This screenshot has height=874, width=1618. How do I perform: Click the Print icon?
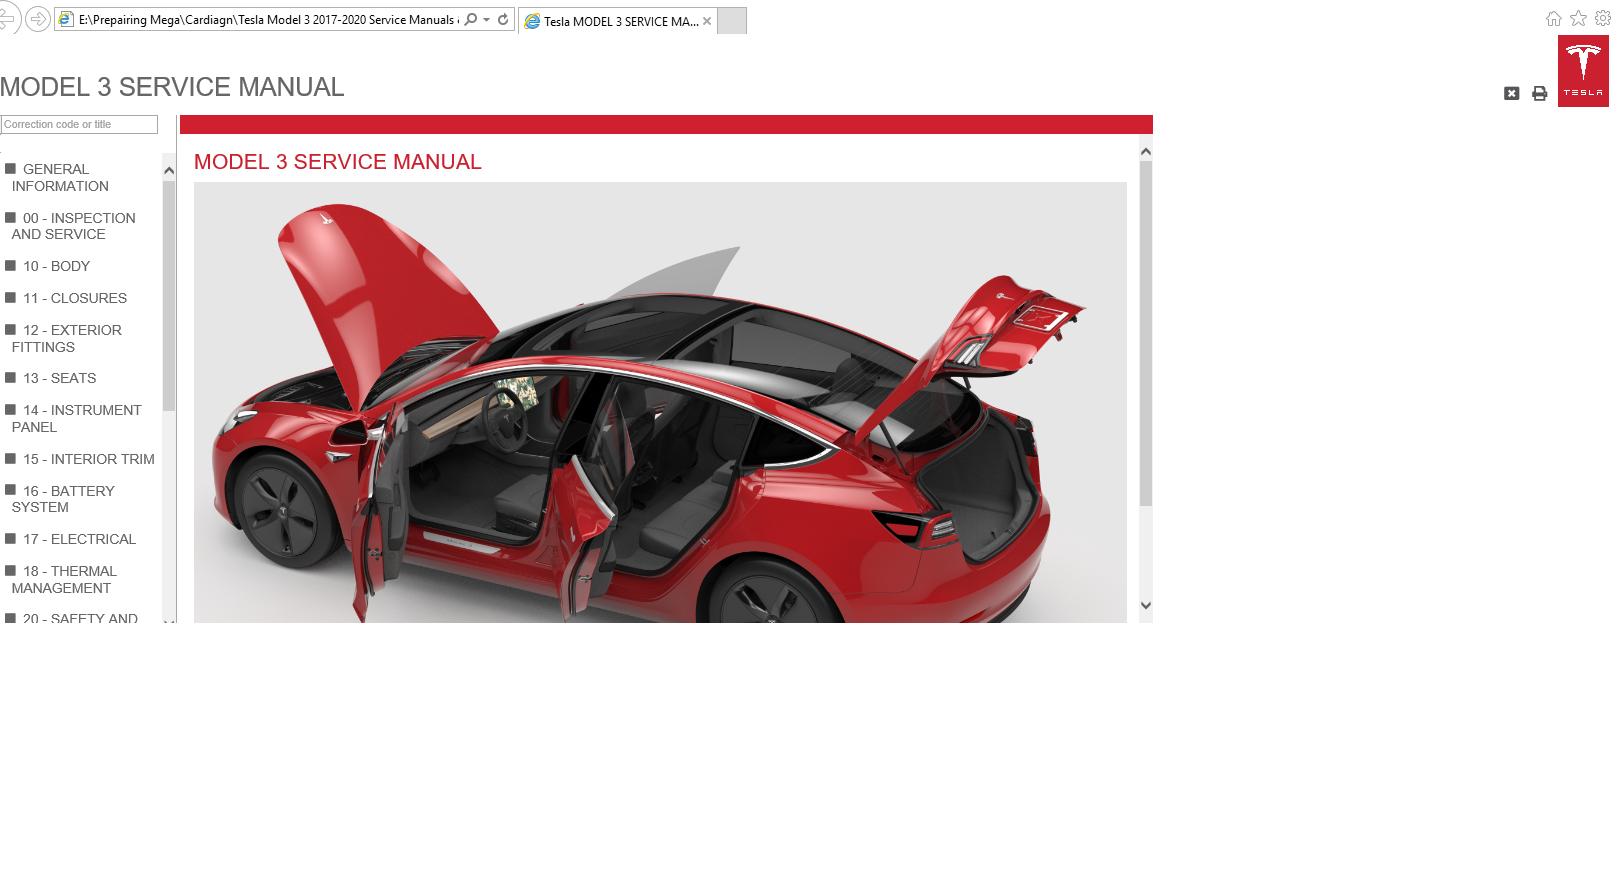tap(1539, 93)
